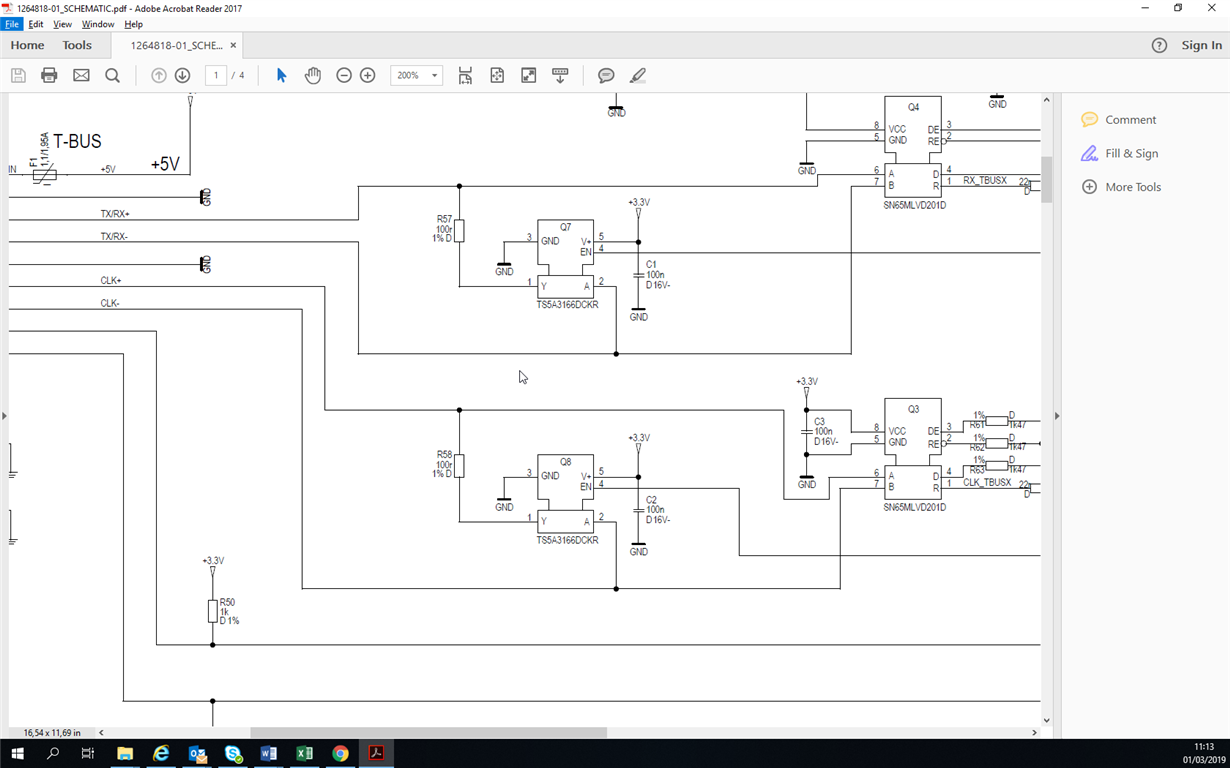1230x768 pixels.
Task: Click the fit one full page icon
Action: pyautogui.click(x=497, y=75)
